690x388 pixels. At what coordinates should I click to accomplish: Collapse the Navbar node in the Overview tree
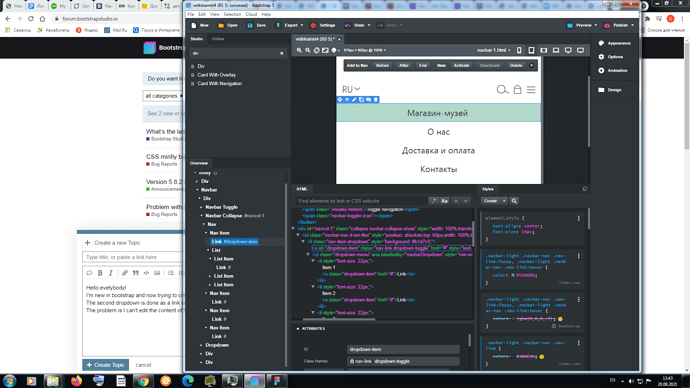197,190
